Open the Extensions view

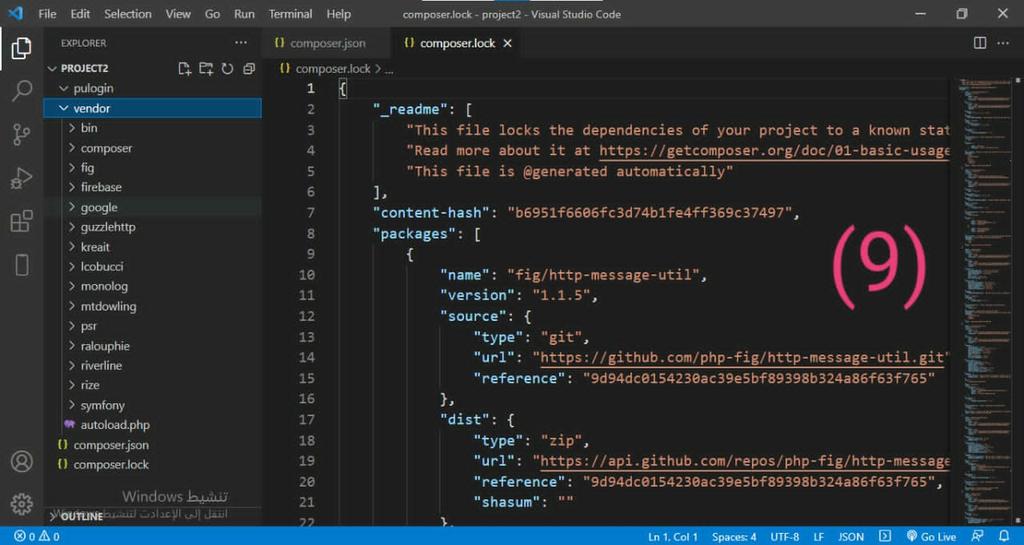[x=21, y=221]
